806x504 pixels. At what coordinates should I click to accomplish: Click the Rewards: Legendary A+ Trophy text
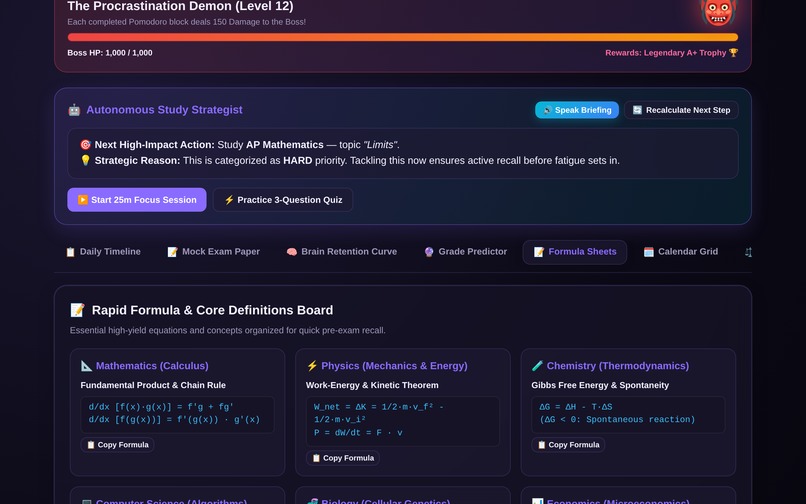click(671, 52)
